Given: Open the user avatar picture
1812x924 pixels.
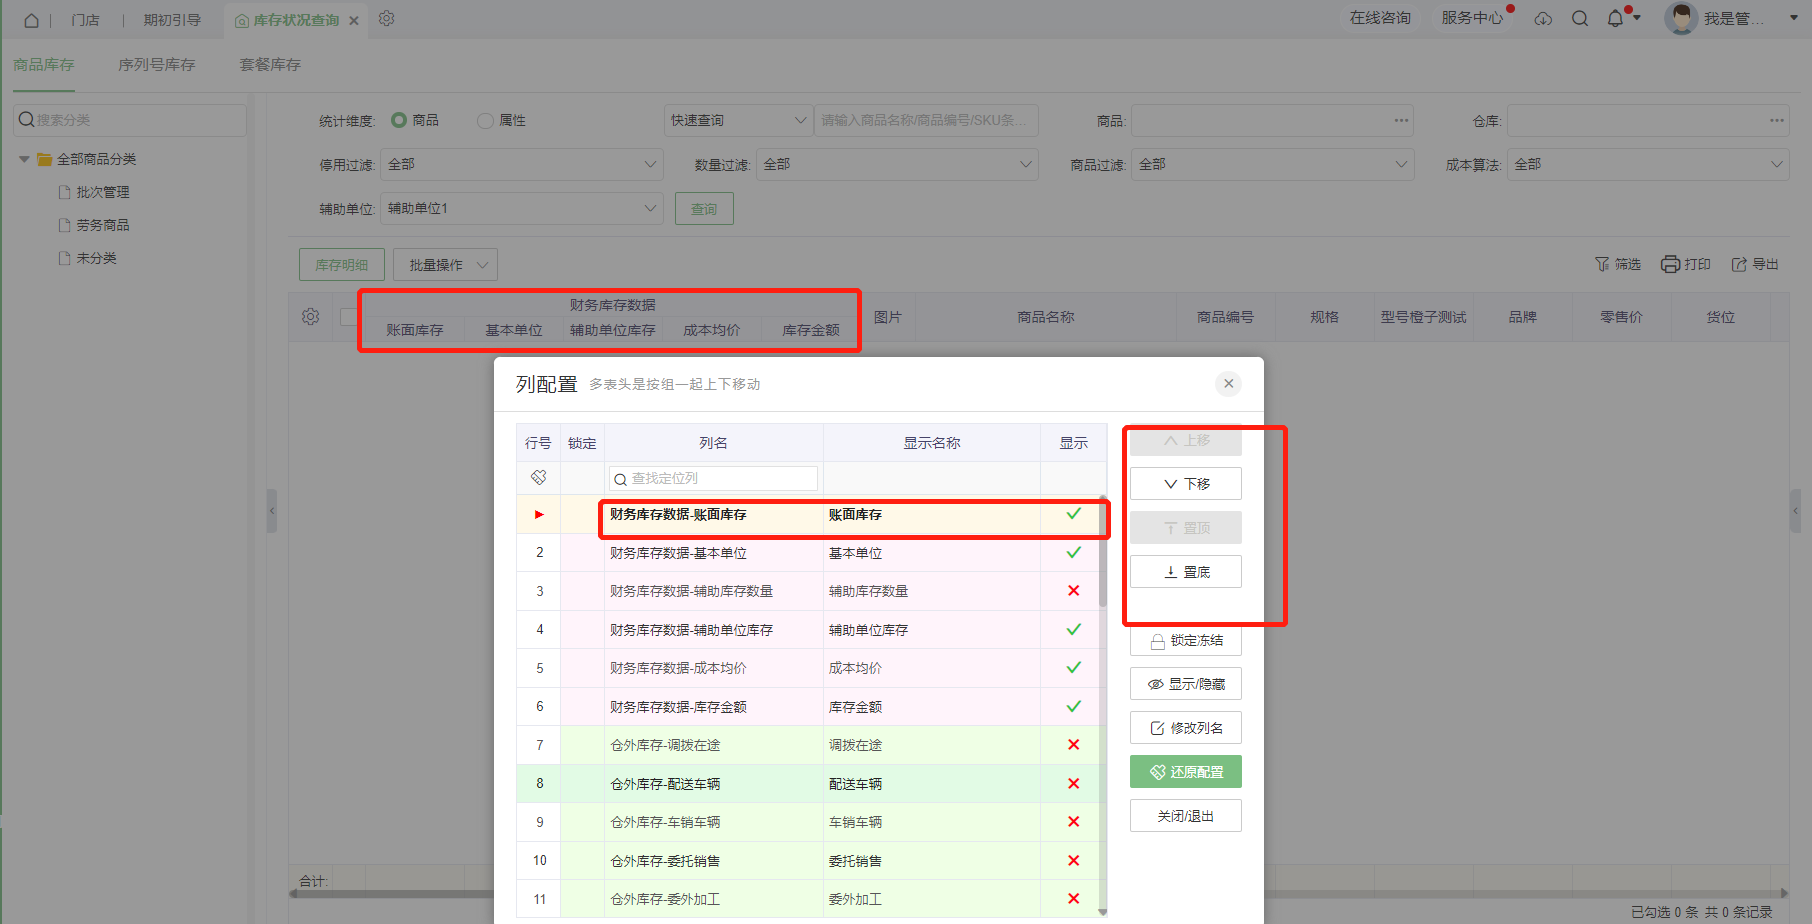Looking at the screenshot, I should pyautogui.click(x=1681, y=19).
